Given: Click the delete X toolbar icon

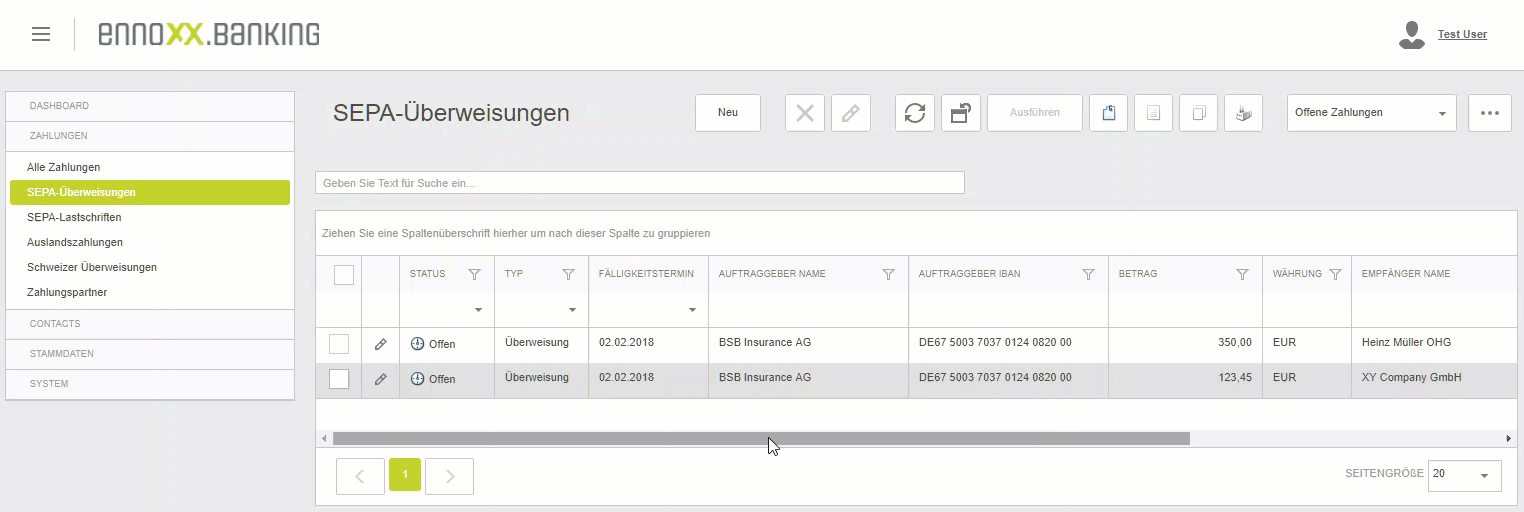Looking at the screenshot, I should 804,113.
